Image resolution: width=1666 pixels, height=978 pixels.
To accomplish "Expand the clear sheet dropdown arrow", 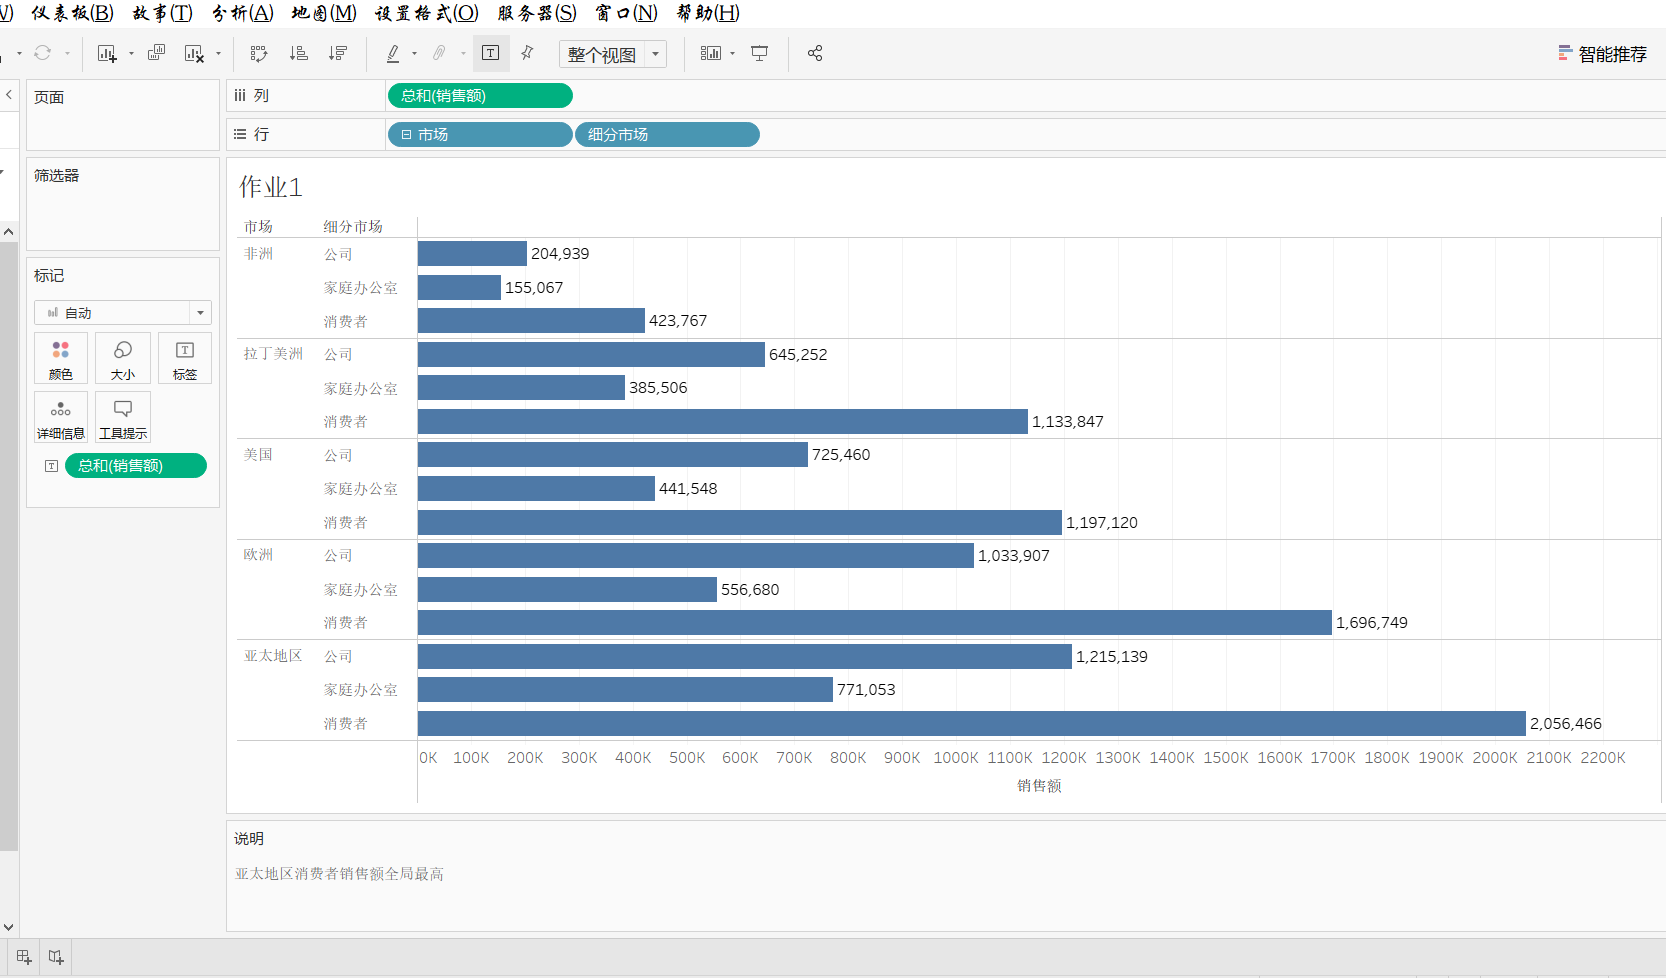I will pyautogui.click(x=218, y=54).
